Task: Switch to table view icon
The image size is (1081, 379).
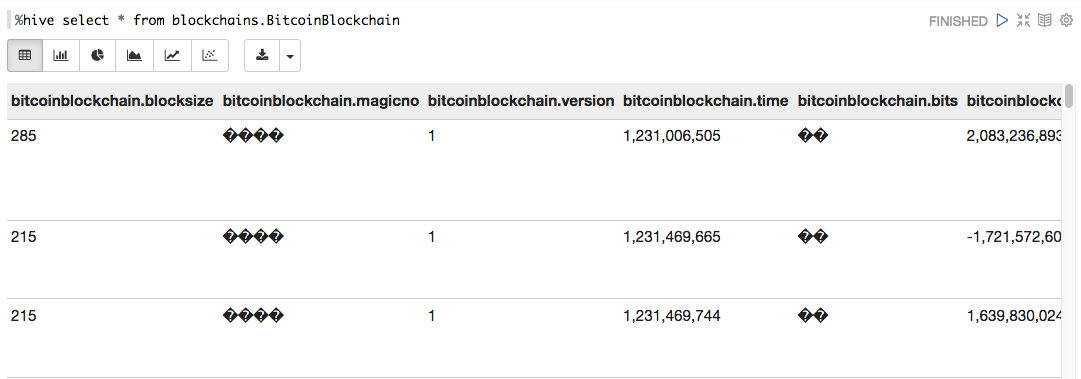Action: (25, 56)
